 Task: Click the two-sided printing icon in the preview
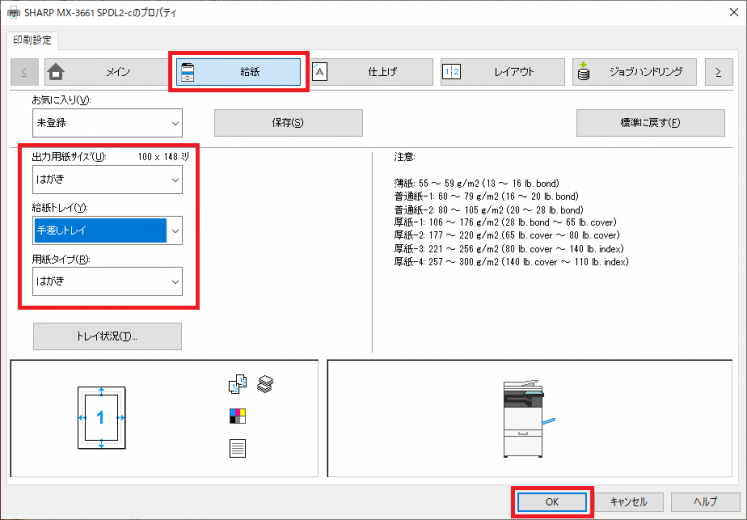[x=238, y=384]
